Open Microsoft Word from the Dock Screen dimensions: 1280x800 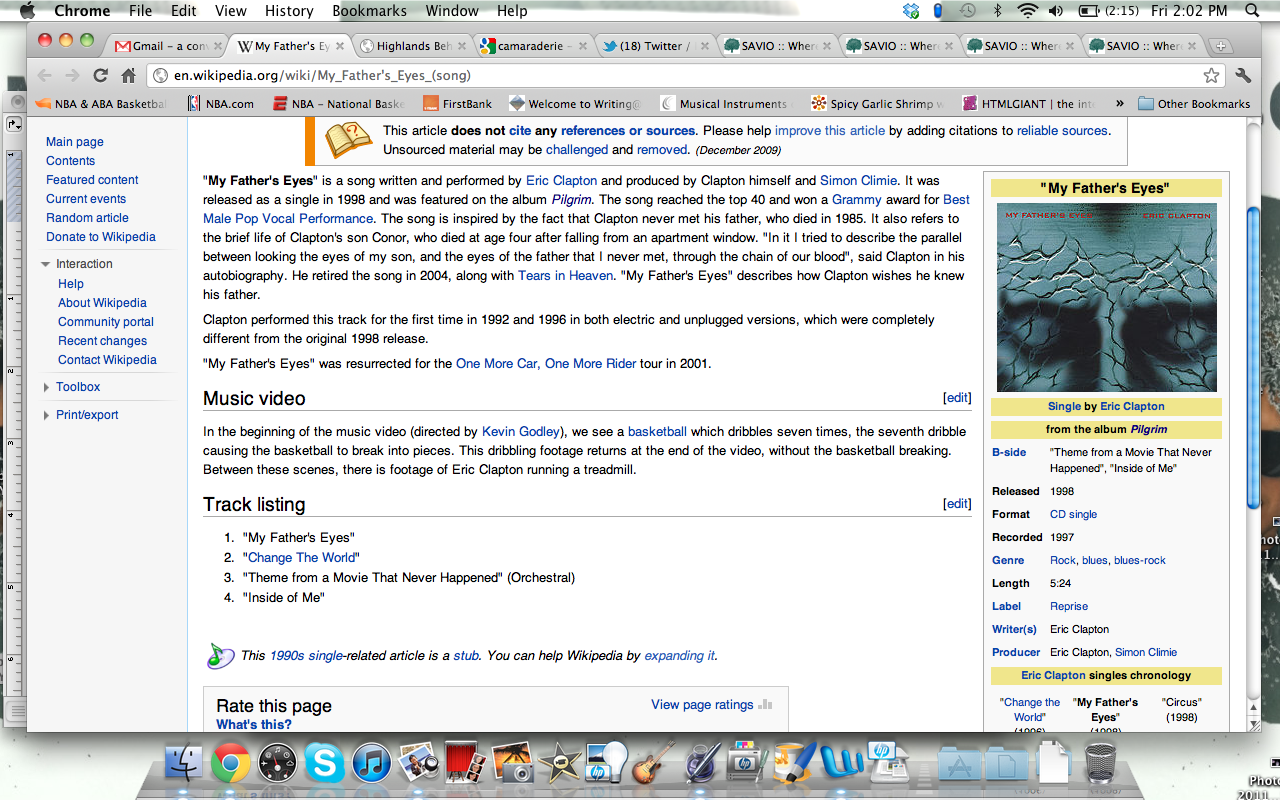pyautogui.click(x=841, y=763)
